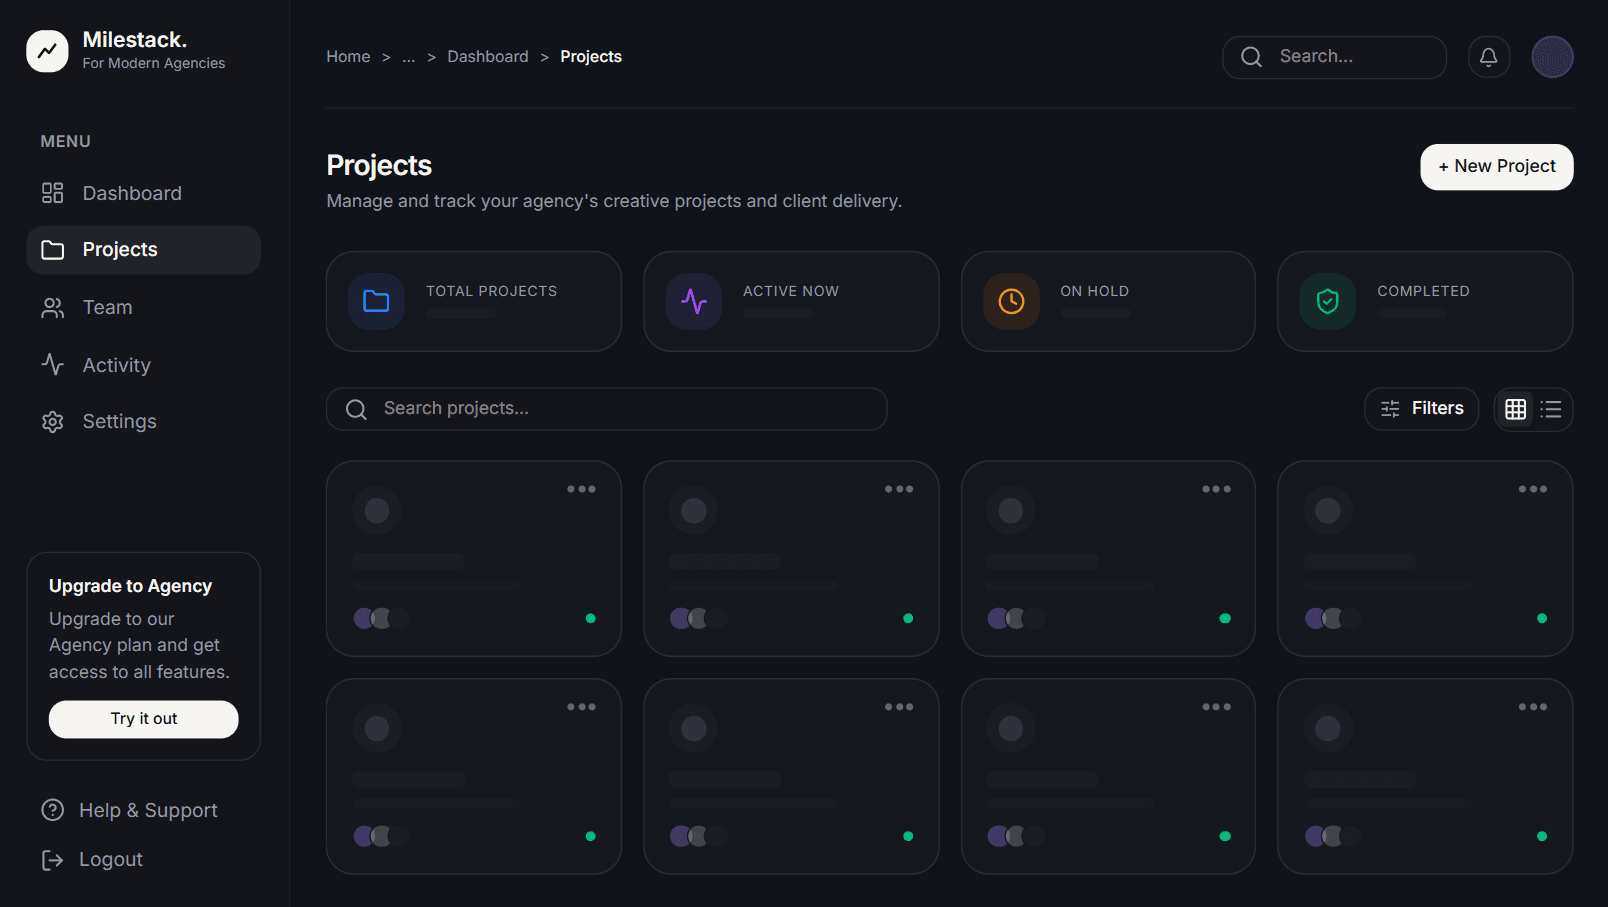Screen dimensions: 1608x907
Task: Switch to list view
Action: pos(1551,409)
